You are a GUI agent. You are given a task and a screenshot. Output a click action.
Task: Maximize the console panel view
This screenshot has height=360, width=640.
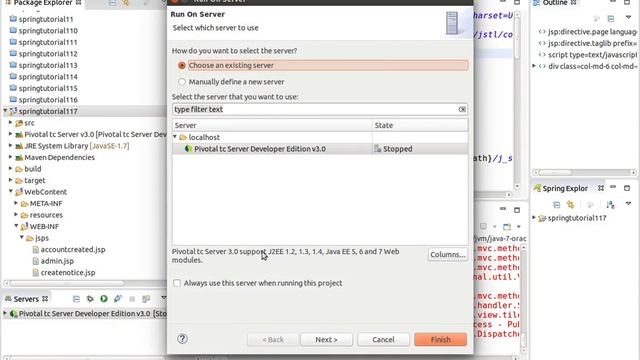(x=517, y=210)
